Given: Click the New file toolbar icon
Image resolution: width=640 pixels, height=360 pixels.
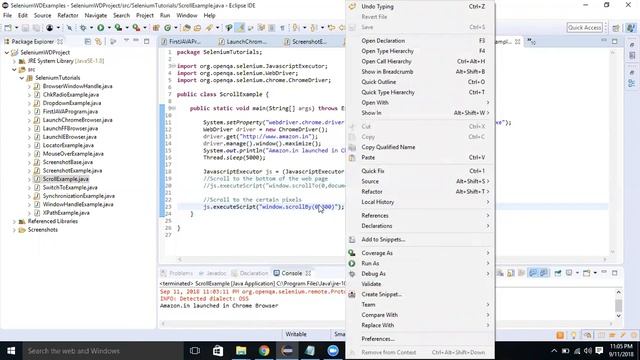Looking at the screenshot, I should 8,28.
